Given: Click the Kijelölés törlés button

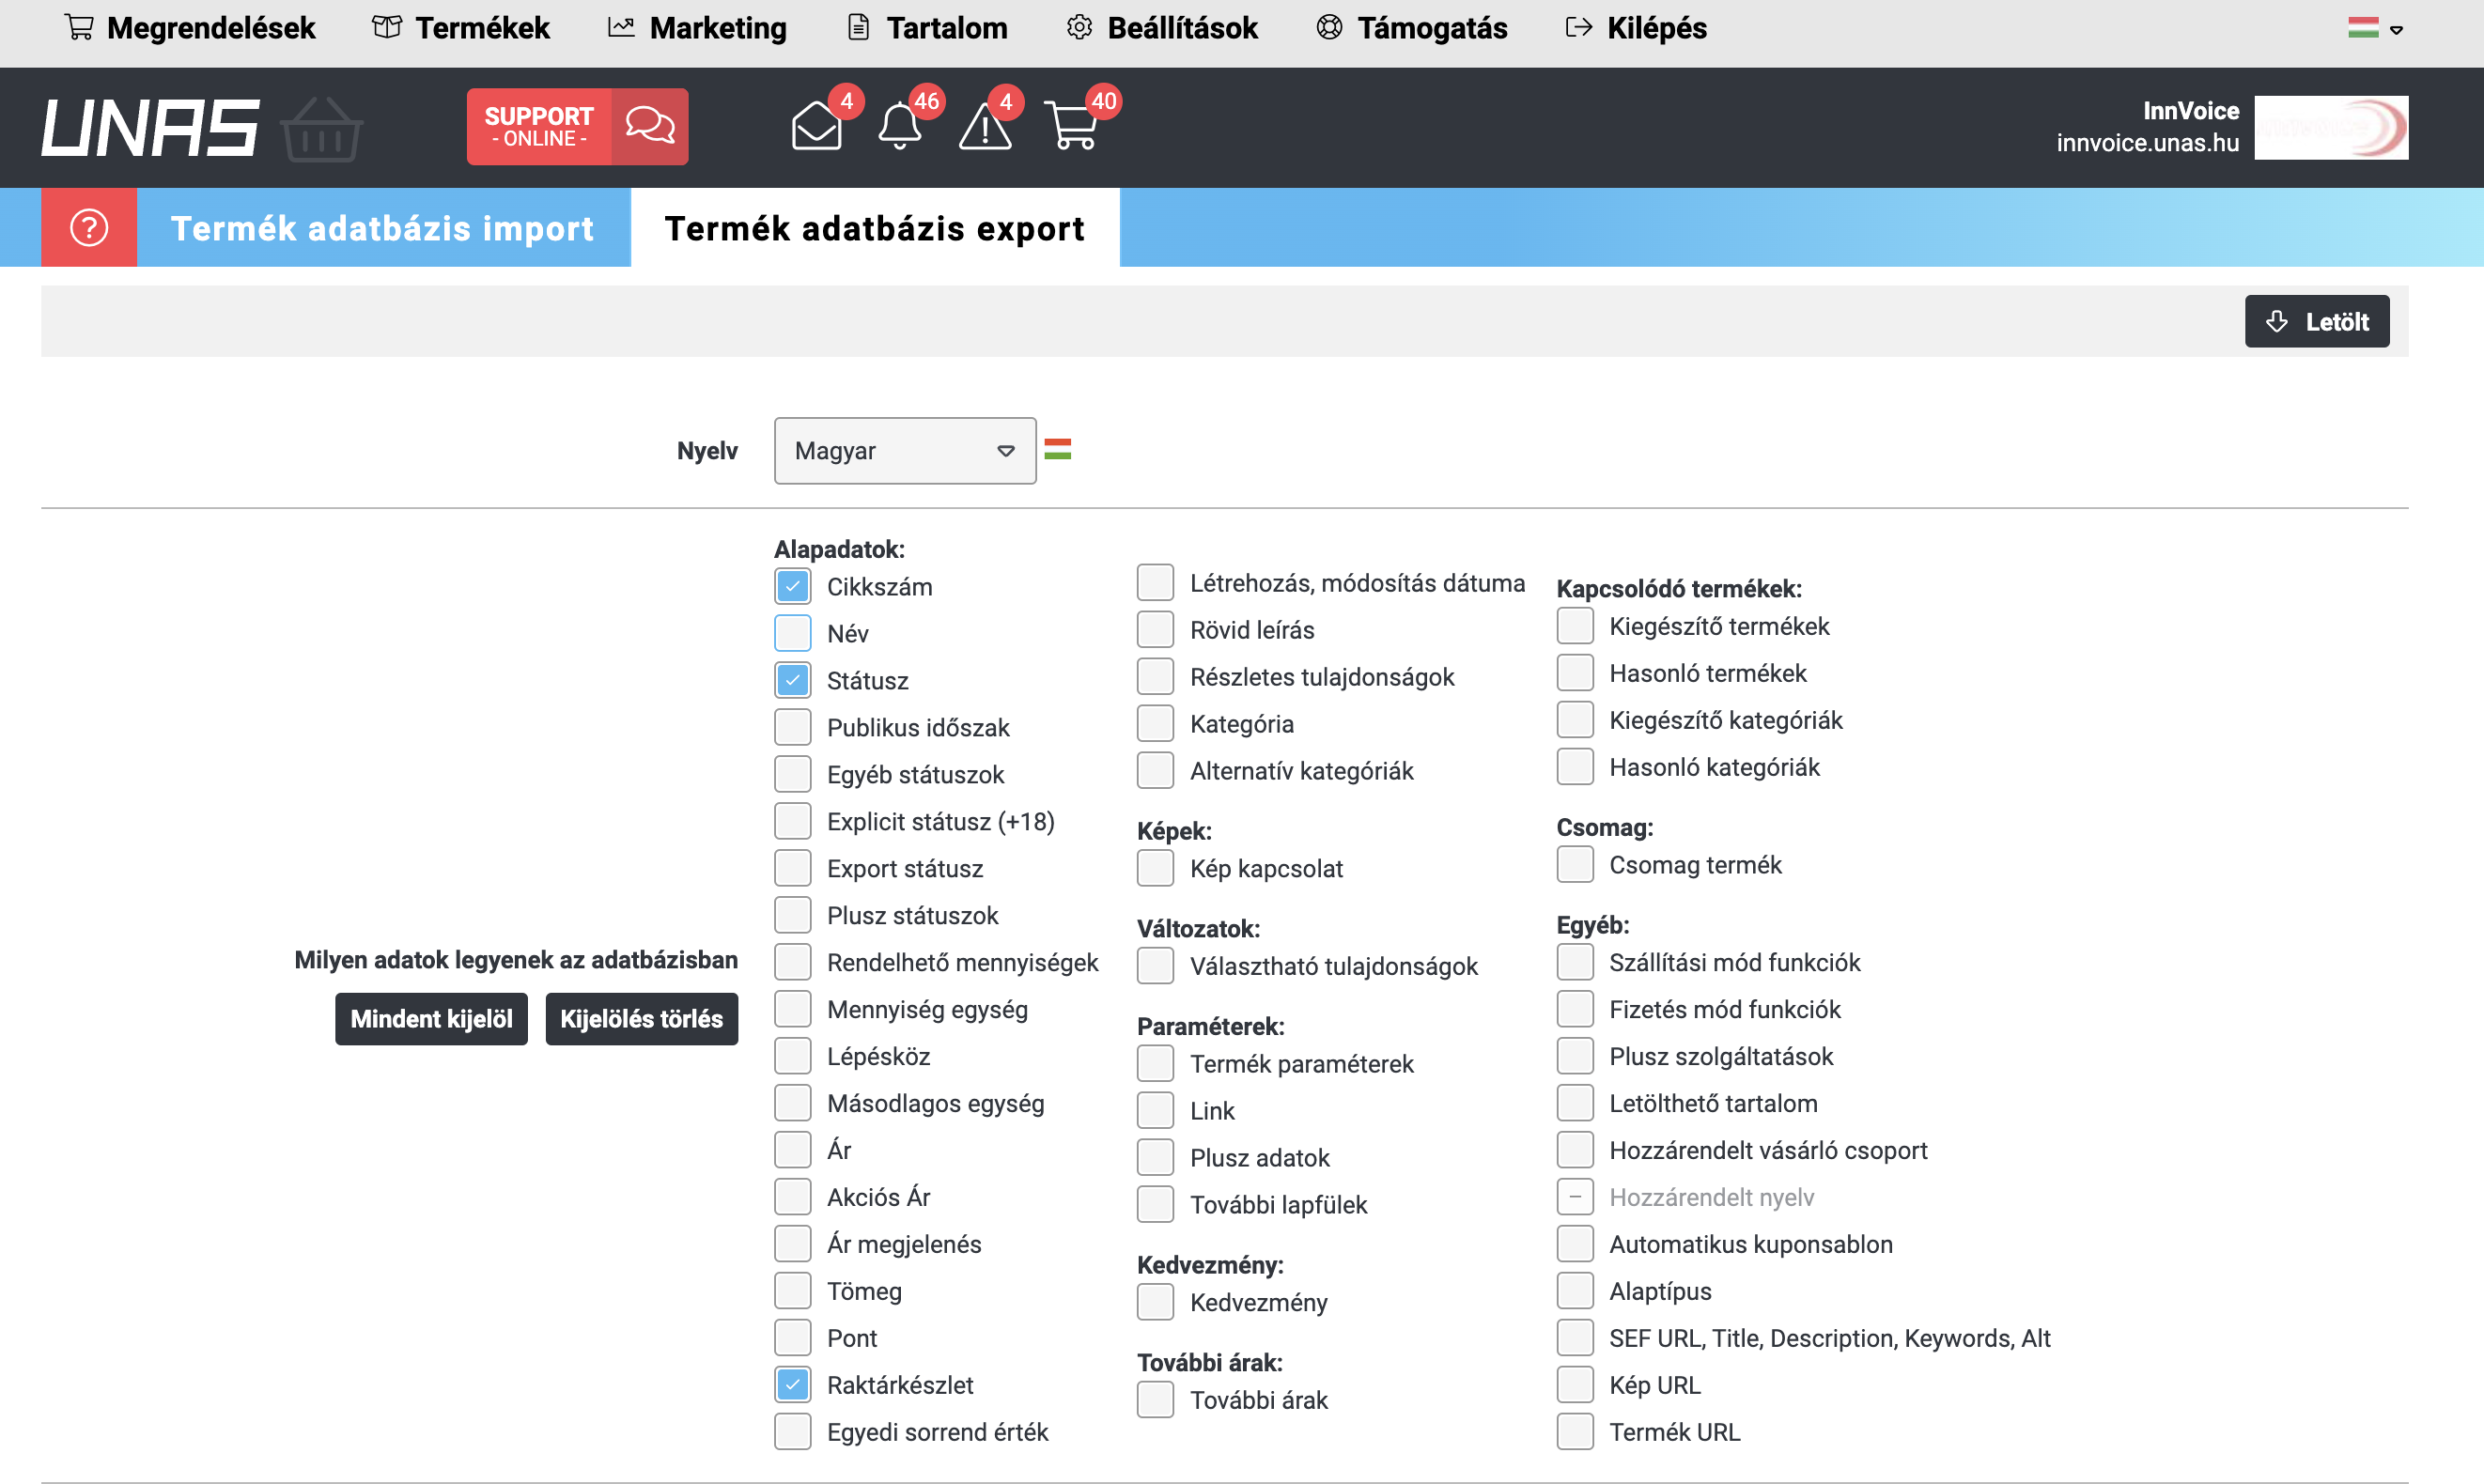Looking at the screenshot, I should click(642, 1019).
